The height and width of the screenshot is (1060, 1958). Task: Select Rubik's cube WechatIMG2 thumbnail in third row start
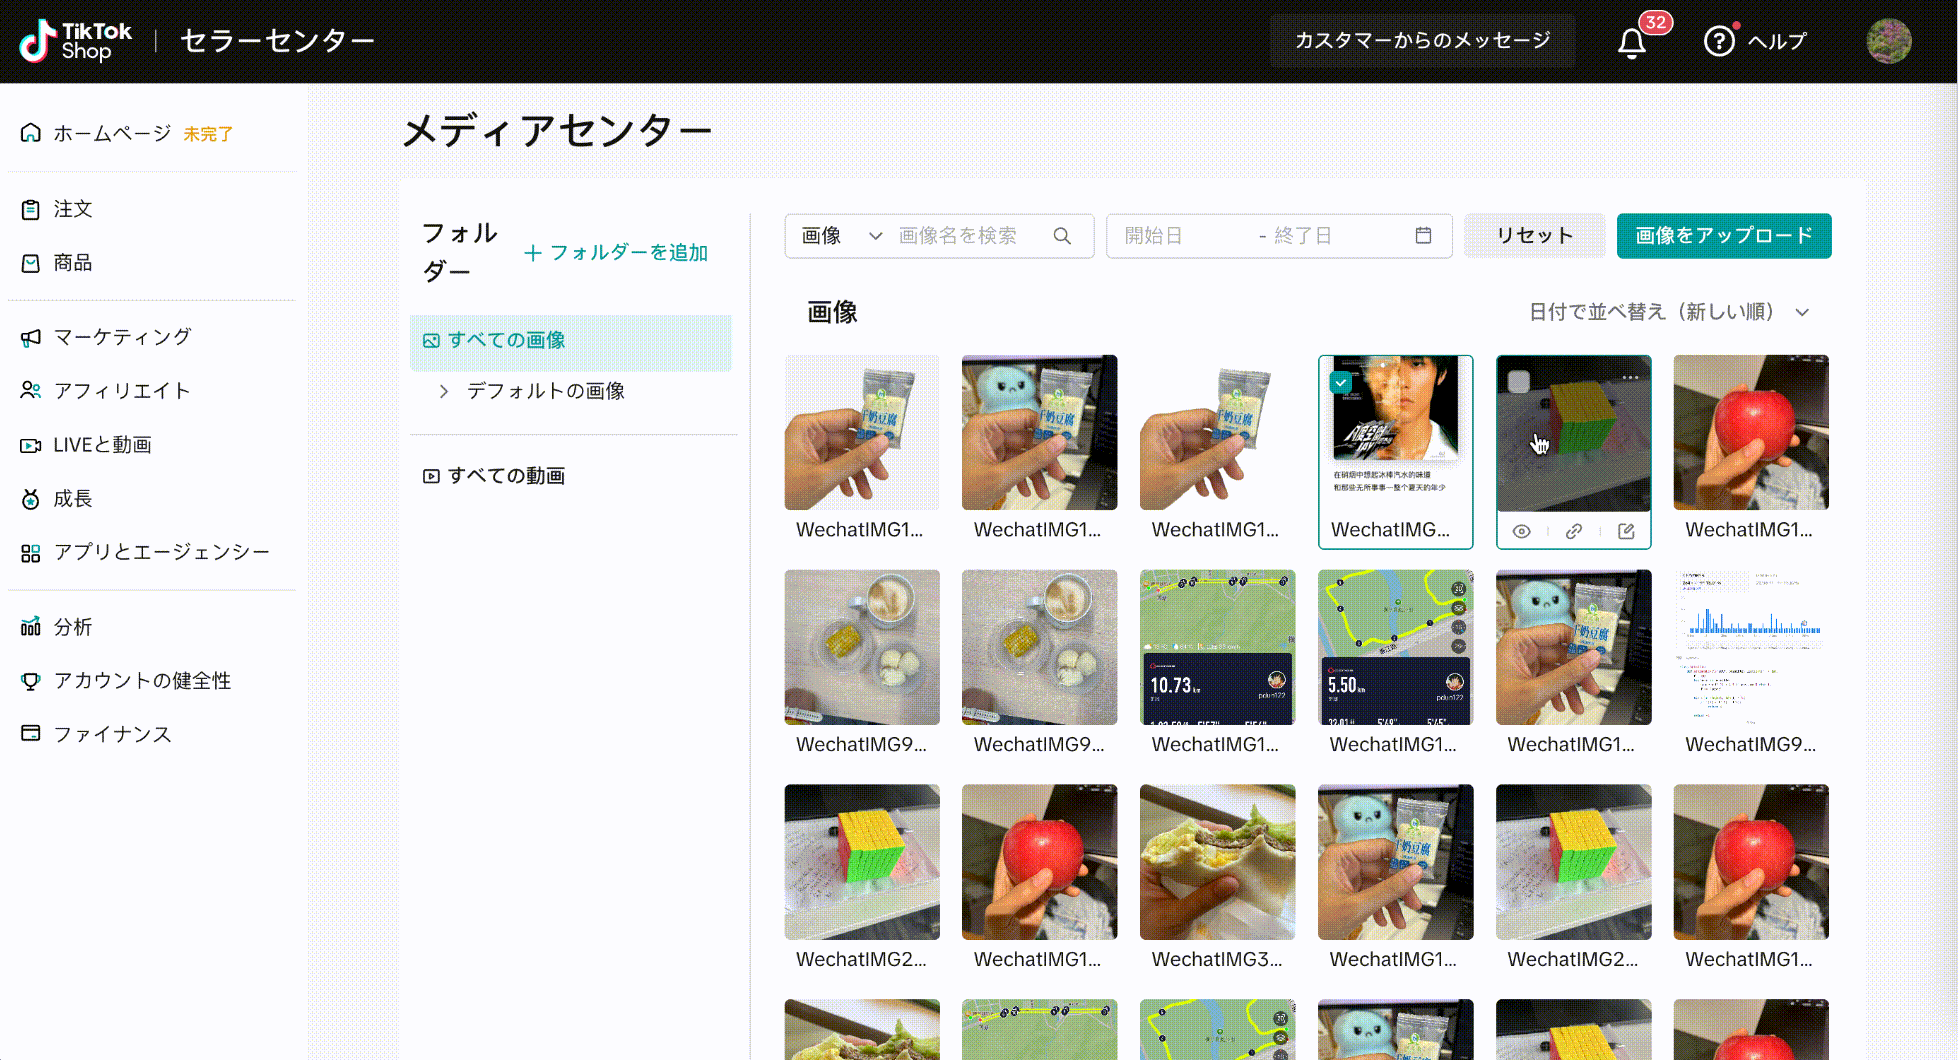tap(862, 862)
